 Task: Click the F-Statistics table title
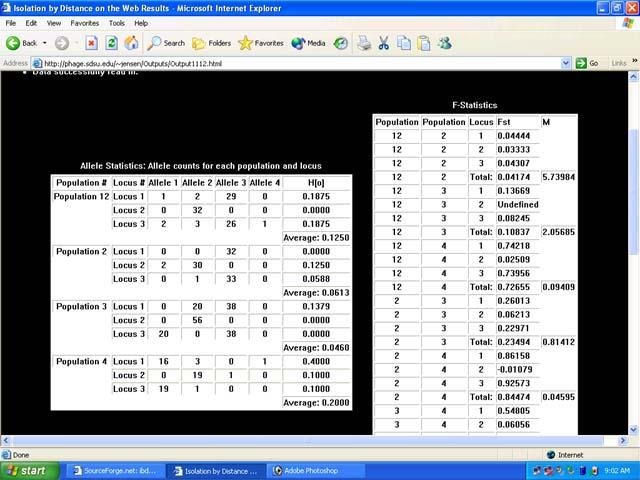[x=475, y=105]
